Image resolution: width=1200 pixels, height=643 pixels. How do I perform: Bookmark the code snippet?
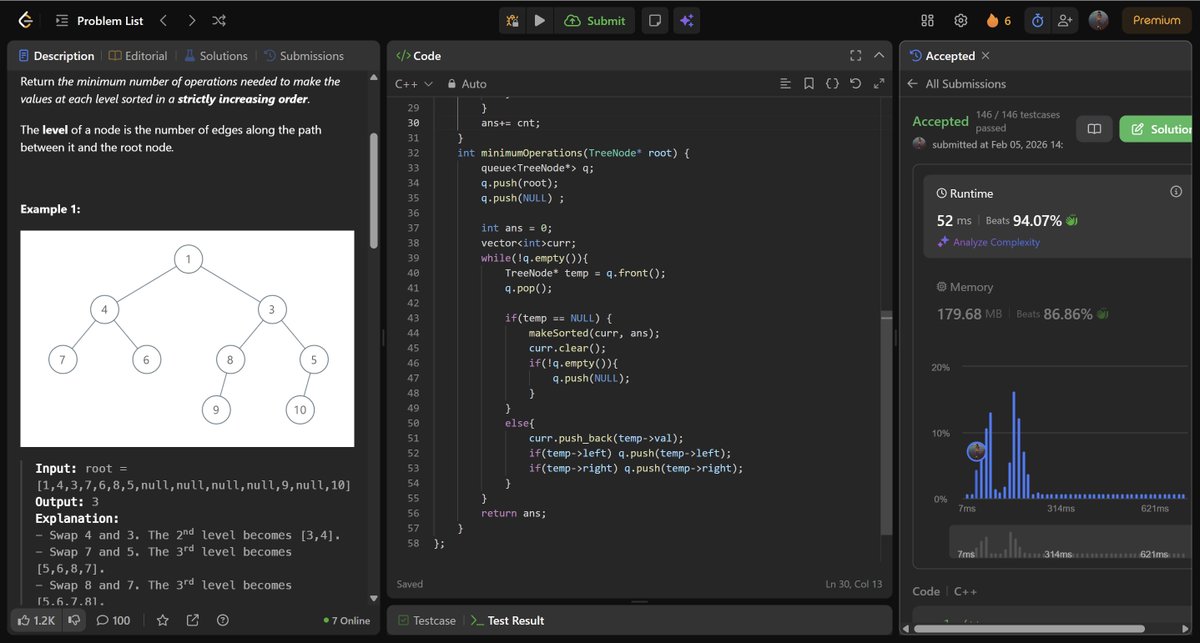pos(809,84)
